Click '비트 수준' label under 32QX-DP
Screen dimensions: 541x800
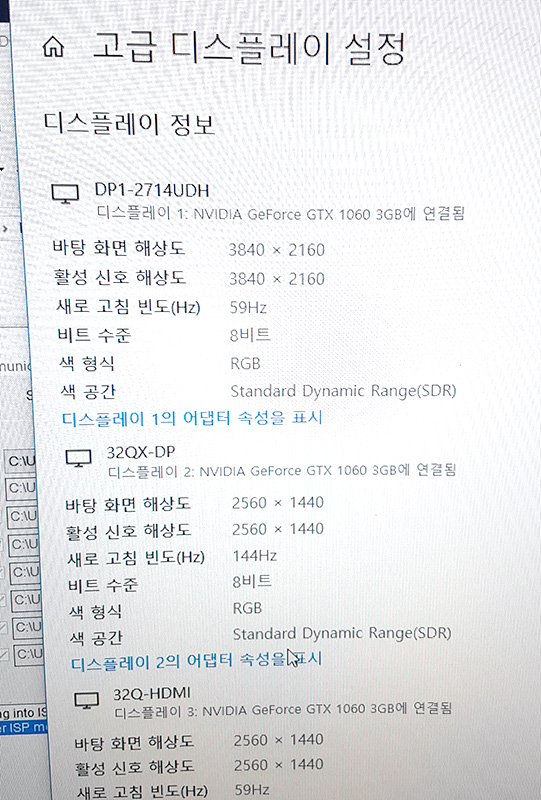pos(103,585)
